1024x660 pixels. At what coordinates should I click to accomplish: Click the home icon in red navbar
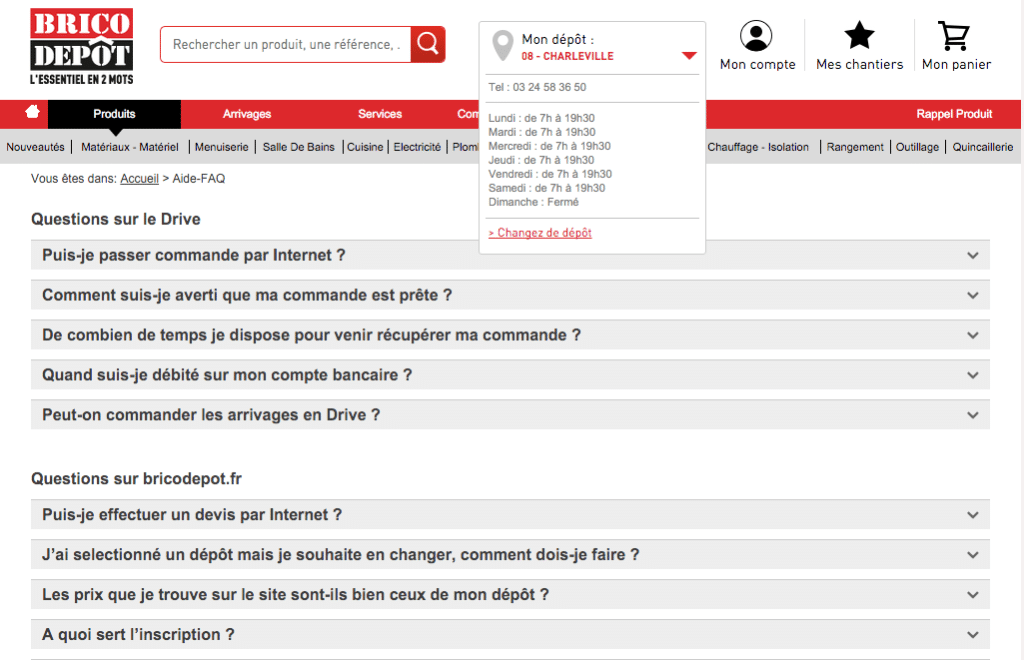click(x=33, y=113)
